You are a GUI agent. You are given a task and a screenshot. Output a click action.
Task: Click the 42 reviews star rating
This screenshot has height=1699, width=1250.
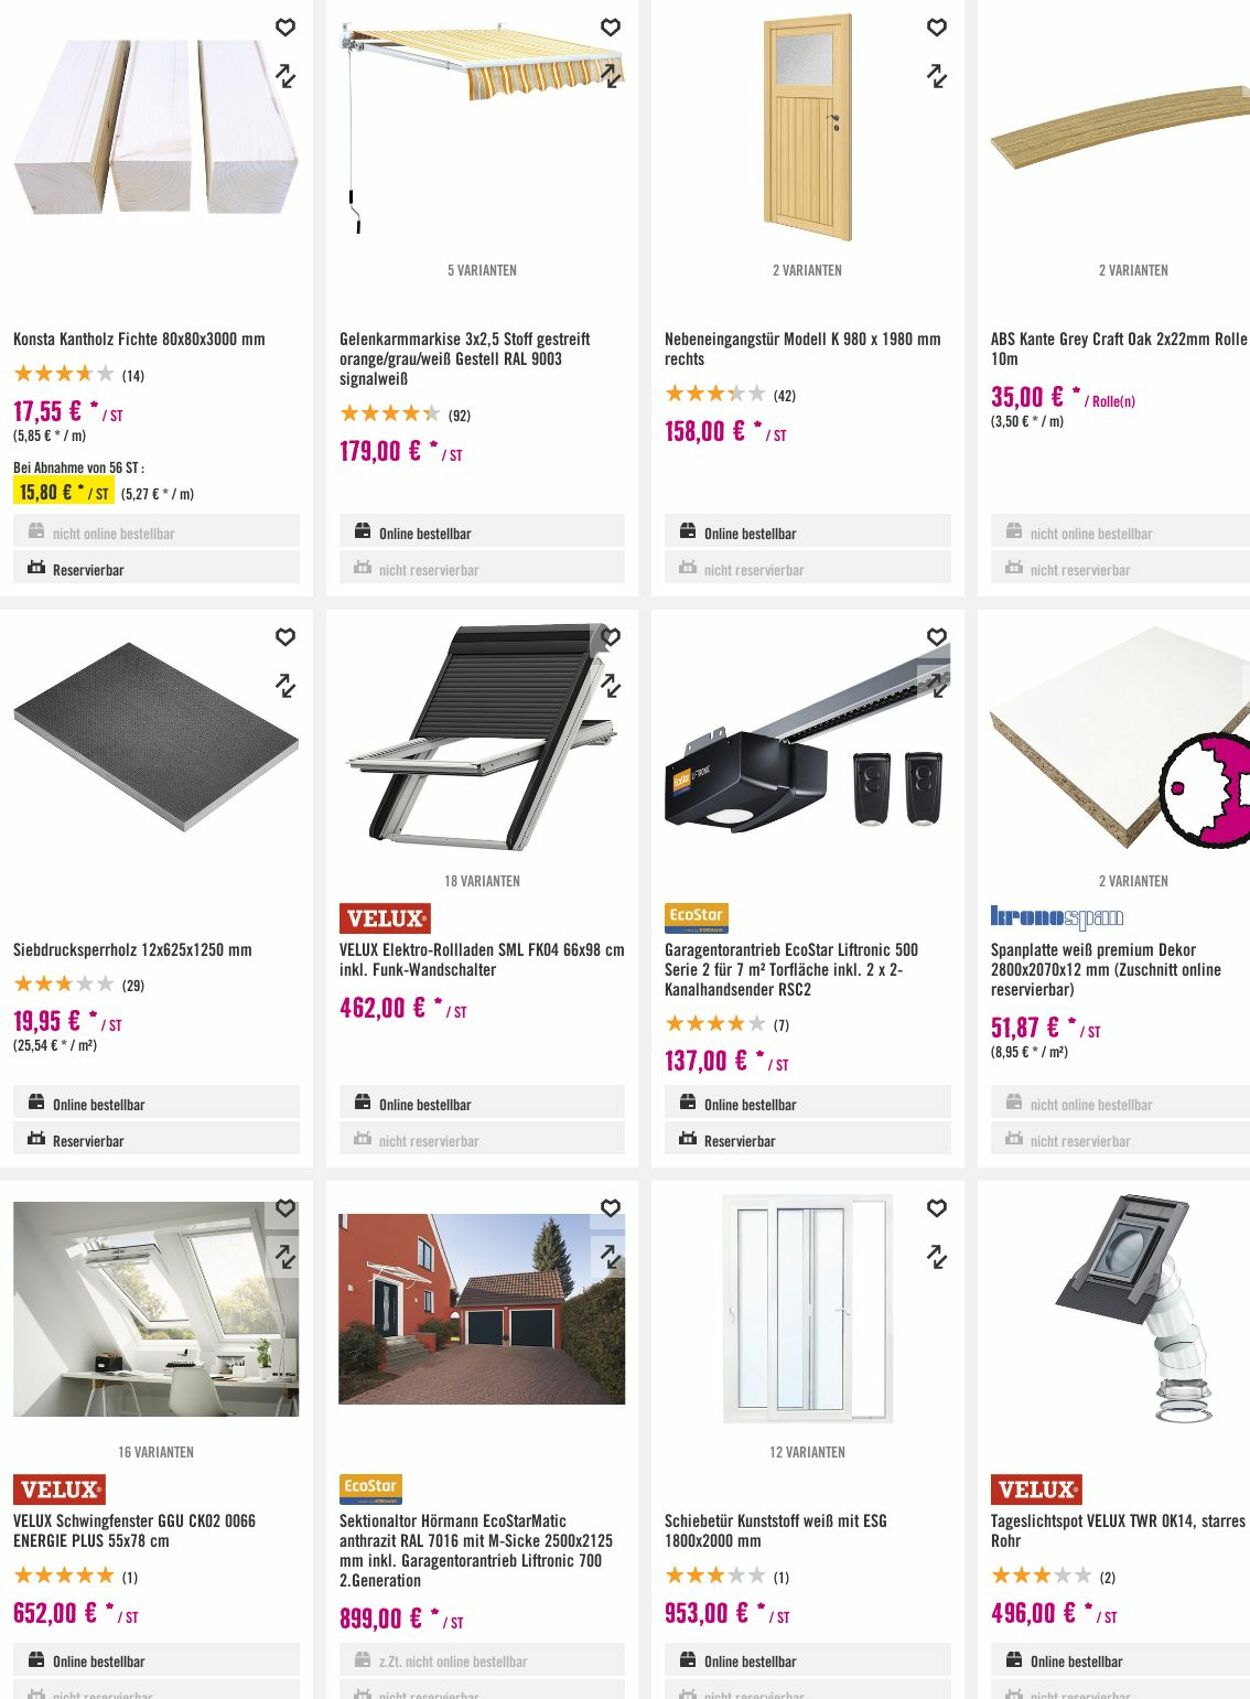pos(731,395)
